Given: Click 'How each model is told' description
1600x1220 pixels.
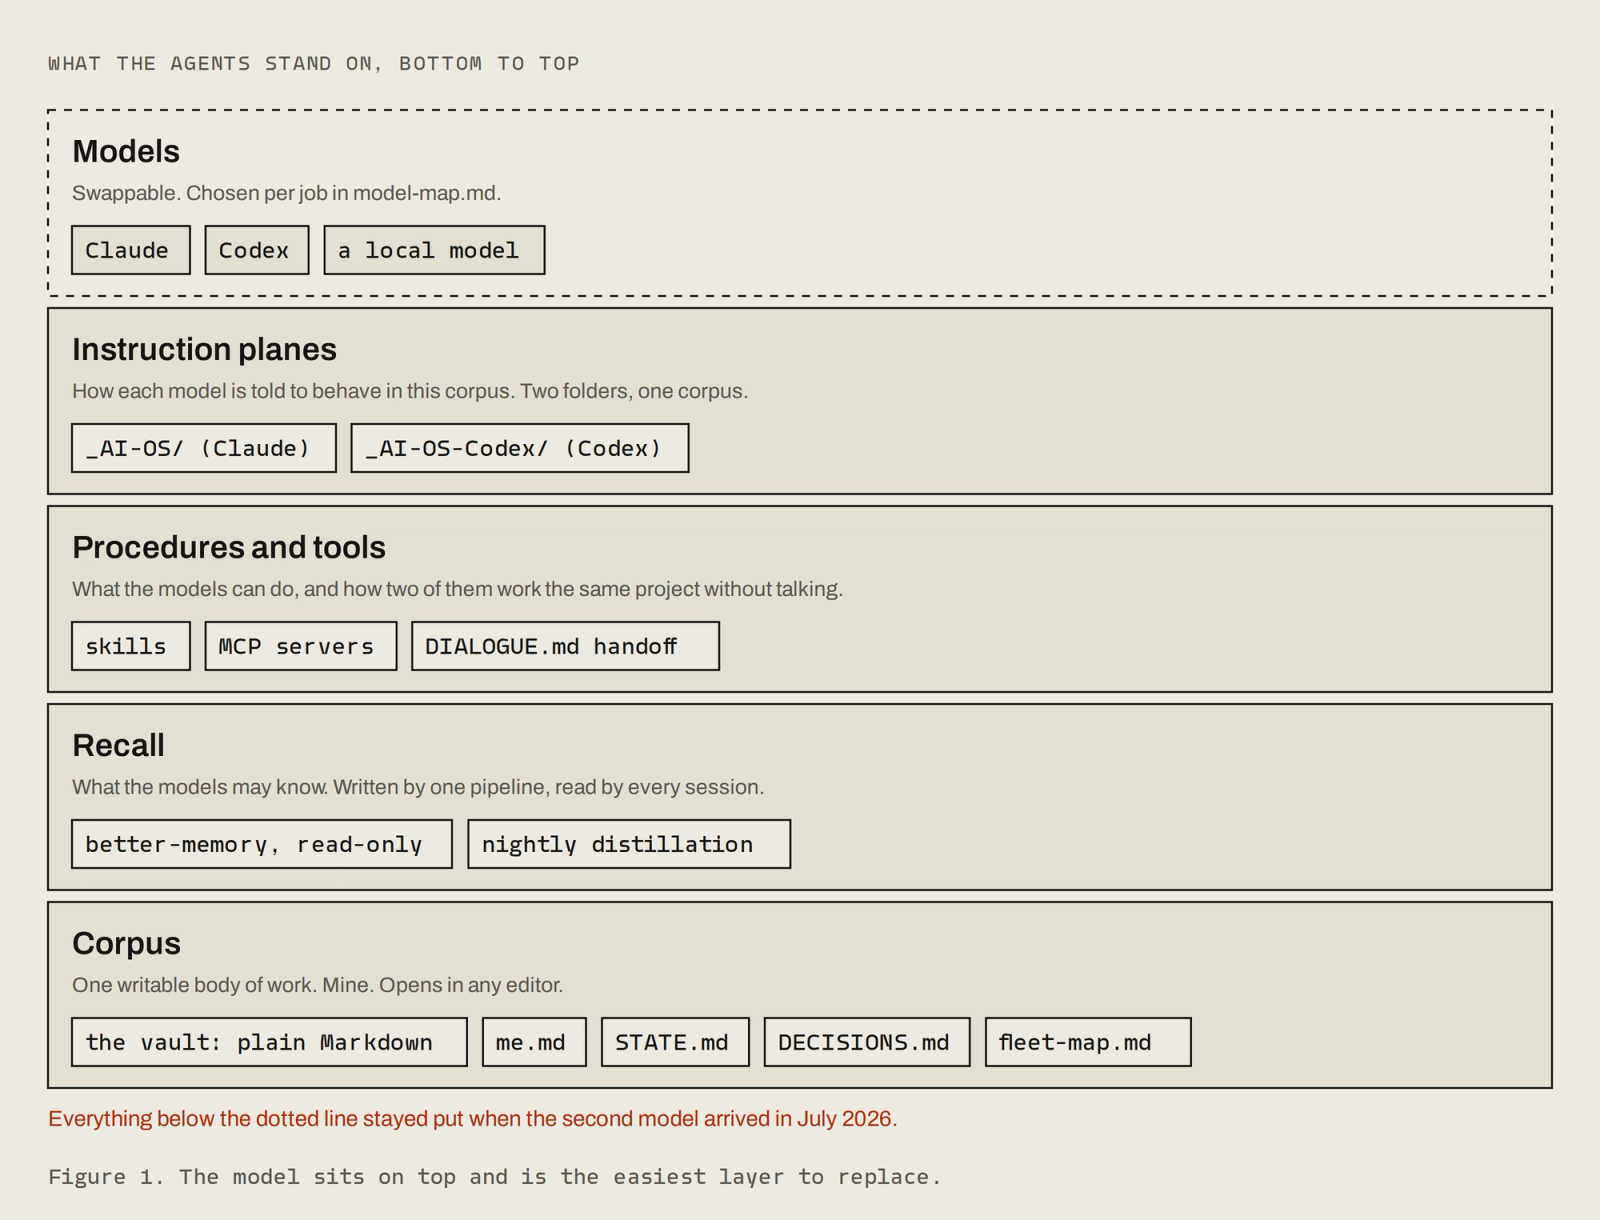Looking at the screenshot, I should [x=410, y=391].
